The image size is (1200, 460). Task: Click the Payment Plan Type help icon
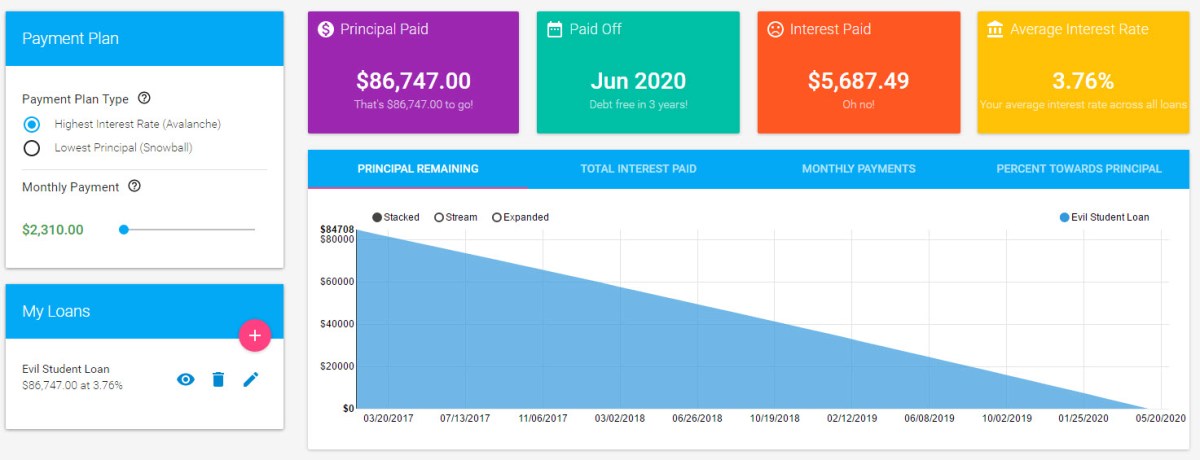pyautogui.click(x=144, y=98)
